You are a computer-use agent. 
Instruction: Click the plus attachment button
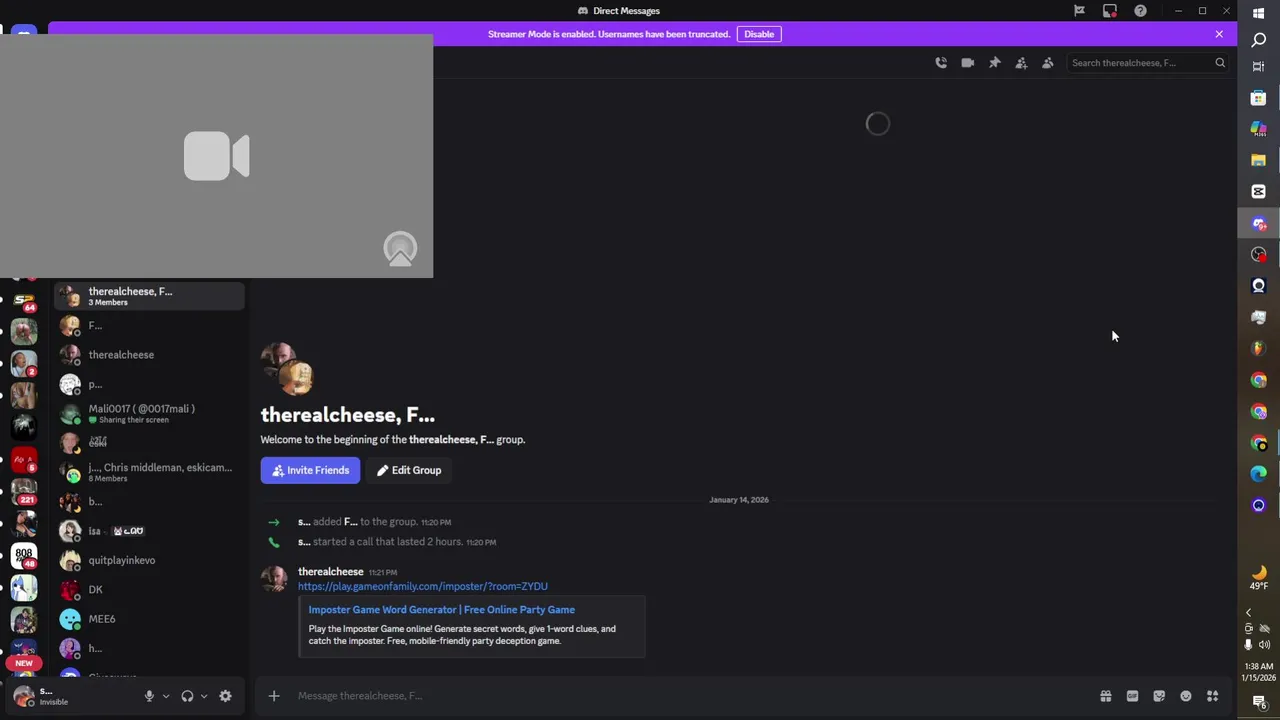tap(274, 696)
